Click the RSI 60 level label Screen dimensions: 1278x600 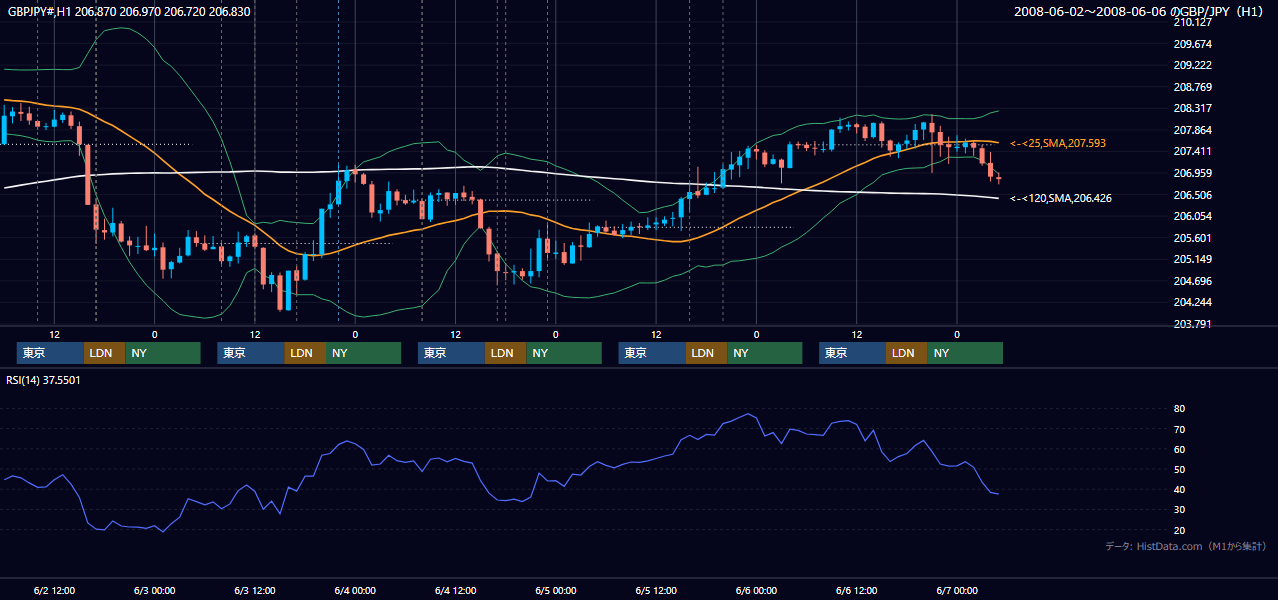tap(1179, 449)
